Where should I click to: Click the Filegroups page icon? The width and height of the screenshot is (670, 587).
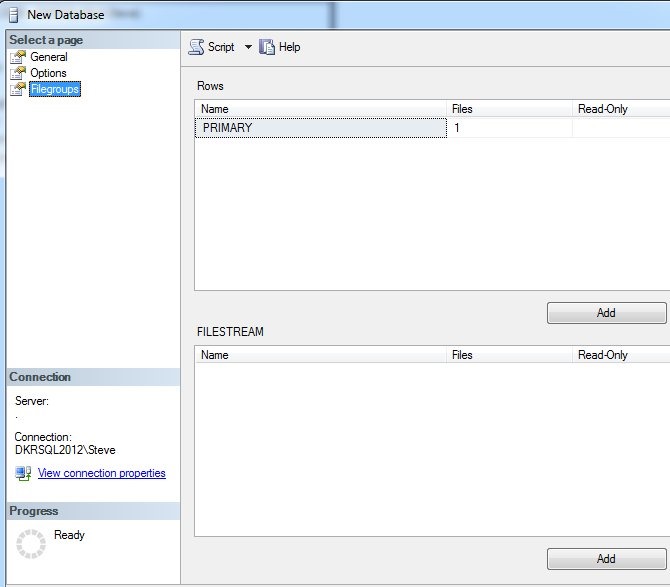[17, 89]
